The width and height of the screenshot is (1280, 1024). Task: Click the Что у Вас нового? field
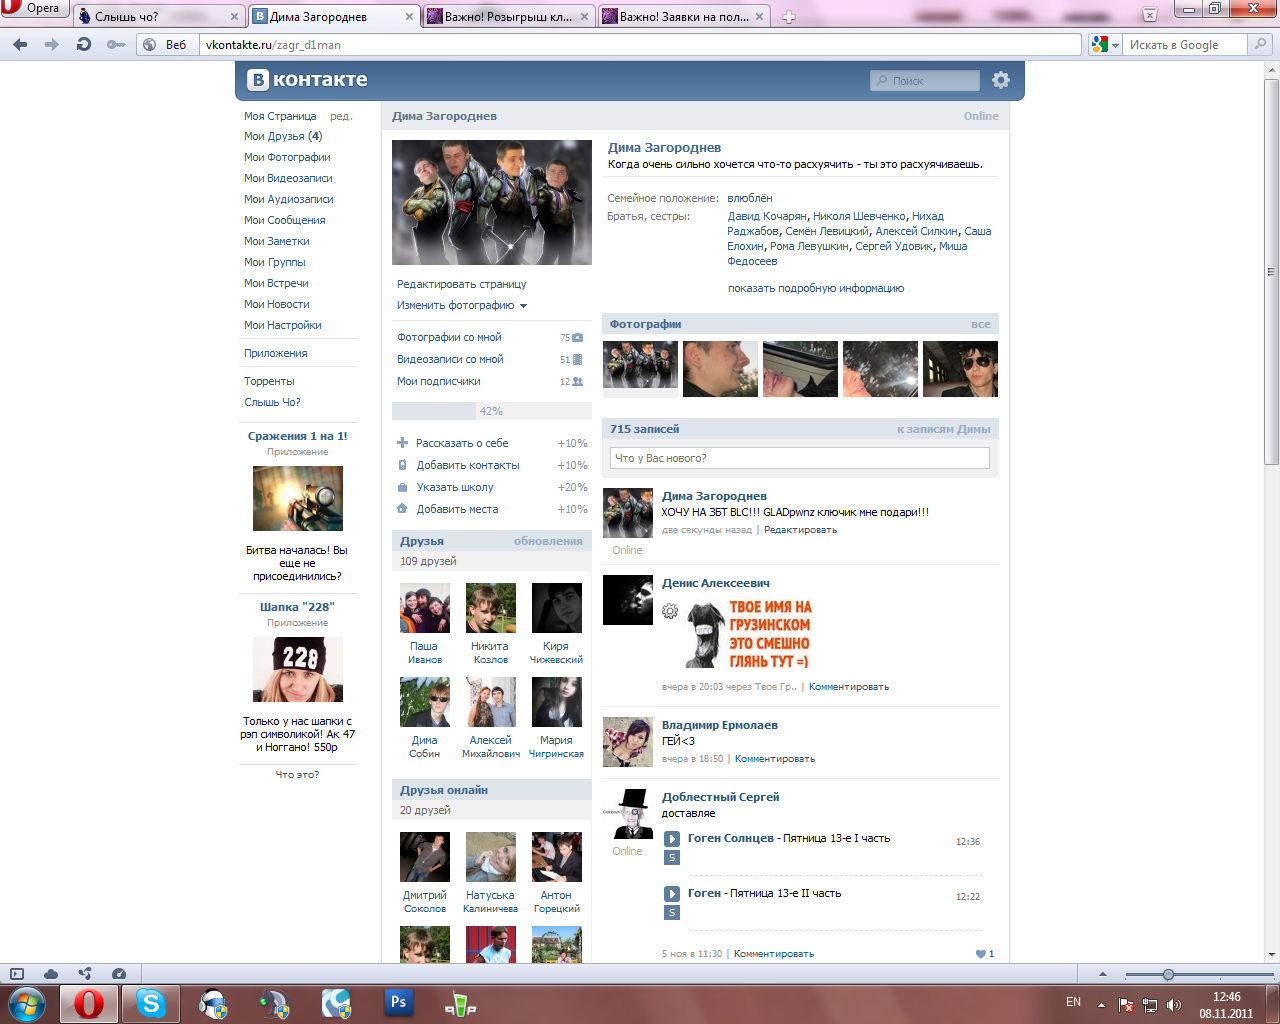(x=799, y=458)
